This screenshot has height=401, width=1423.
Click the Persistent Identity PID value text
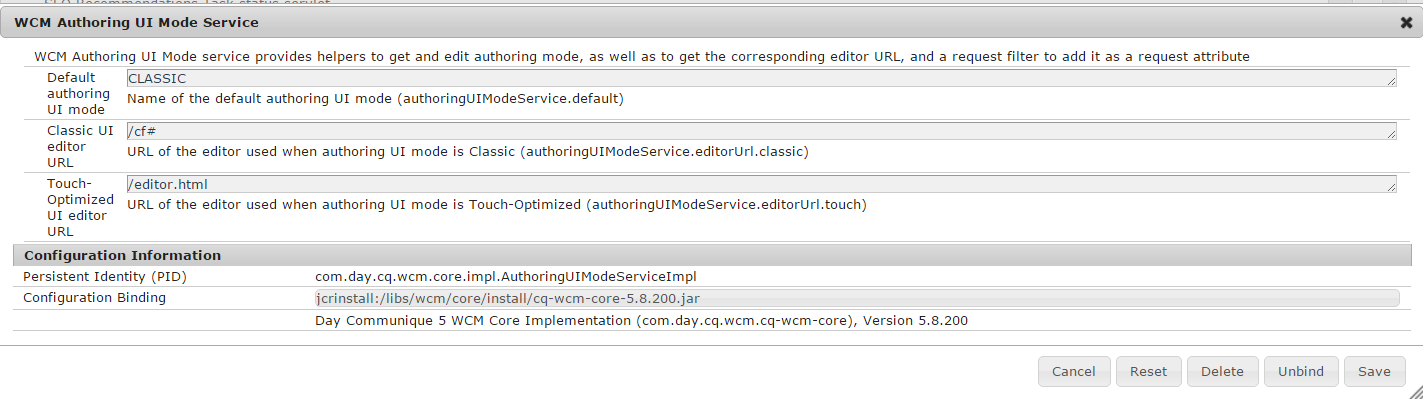[x=505, y=276]
